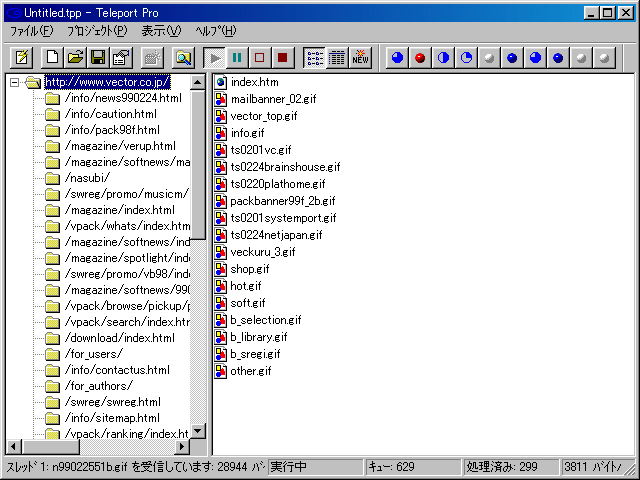Select ts0224netjapan.gif file

(276, 236)
